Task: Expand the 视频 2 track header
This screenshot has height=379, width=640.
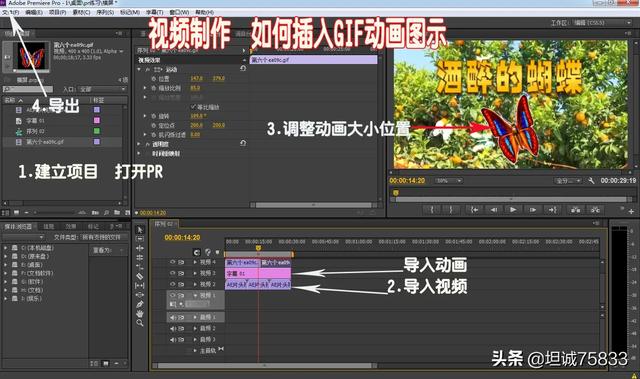Action: [x=195, y=284]
